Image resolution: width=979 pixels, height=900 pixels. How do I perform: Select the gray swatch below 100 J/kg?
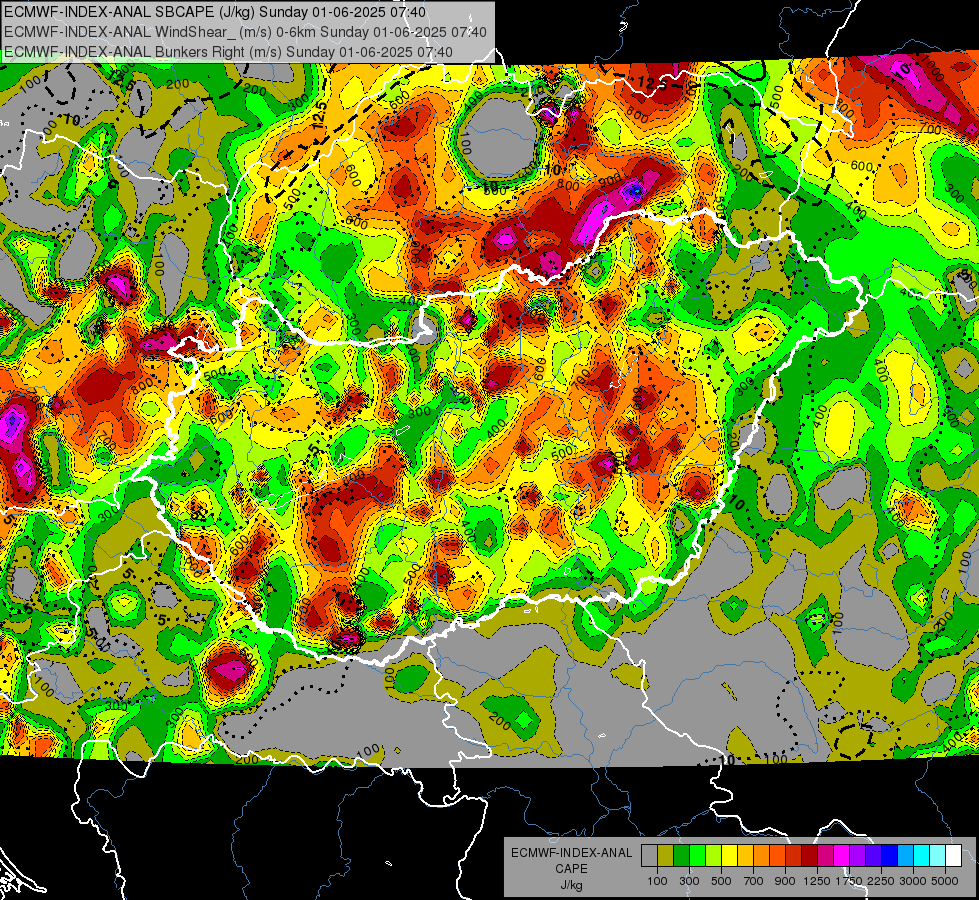pos(649,855)
